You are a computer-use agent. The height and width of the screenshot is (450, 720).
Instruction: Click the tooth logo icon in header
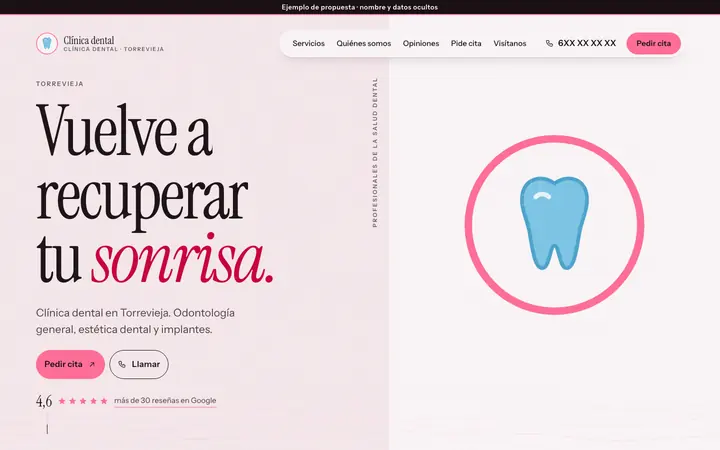click(x=47, y=44)
